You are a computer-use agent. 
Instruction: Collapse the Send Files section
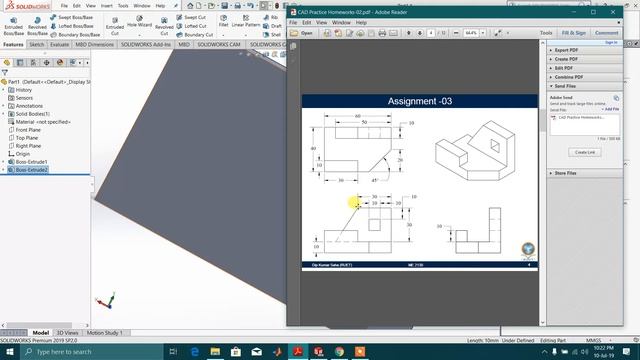pyautogui.click(x=584, y=86)
